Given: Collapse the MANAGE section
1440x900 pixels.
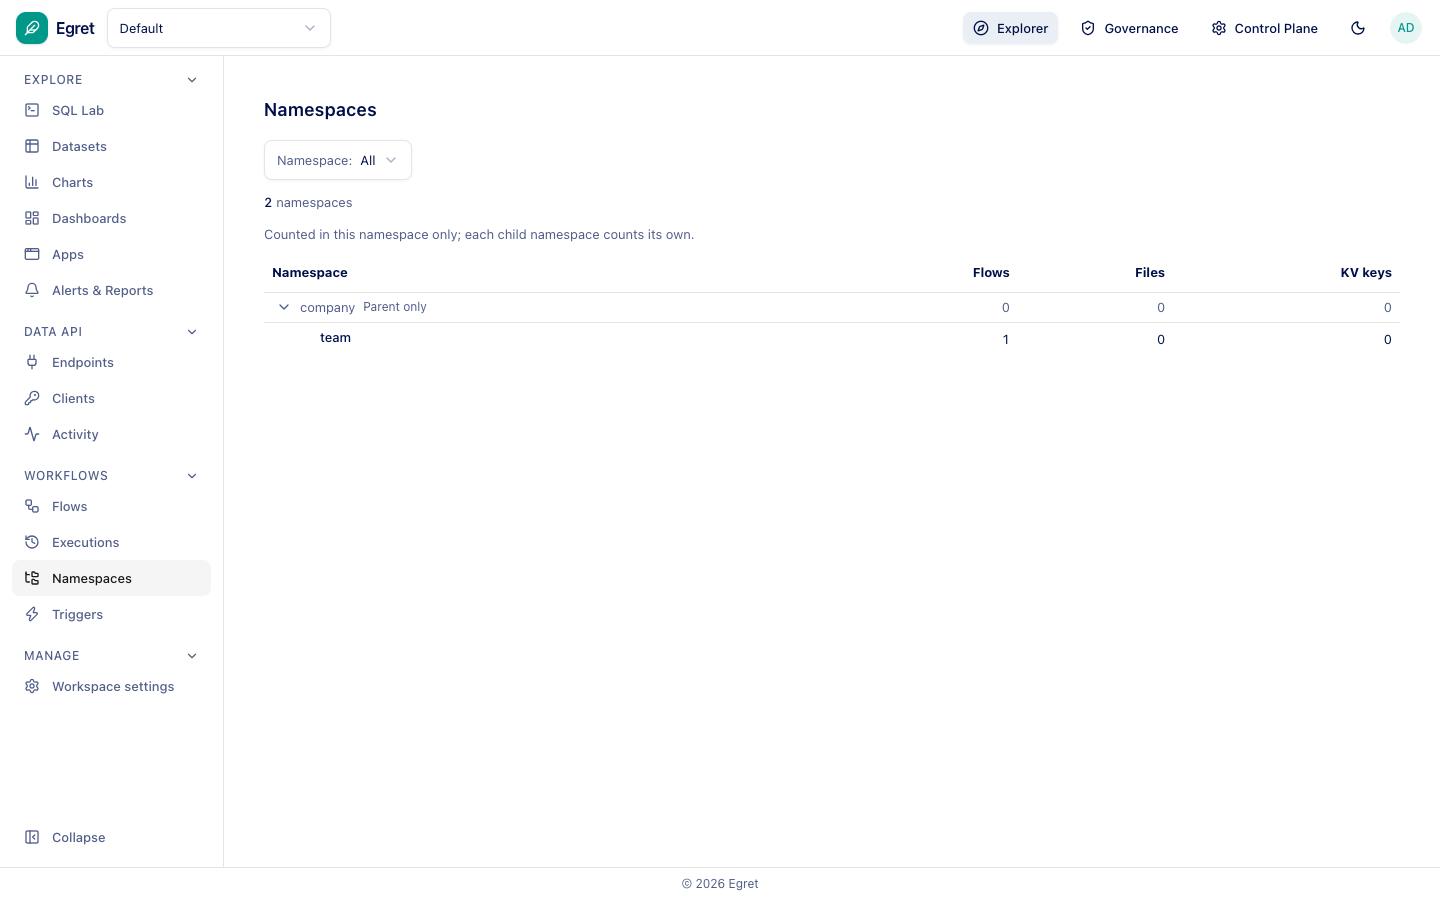Looking at the screenshot, I should point(192,656).
